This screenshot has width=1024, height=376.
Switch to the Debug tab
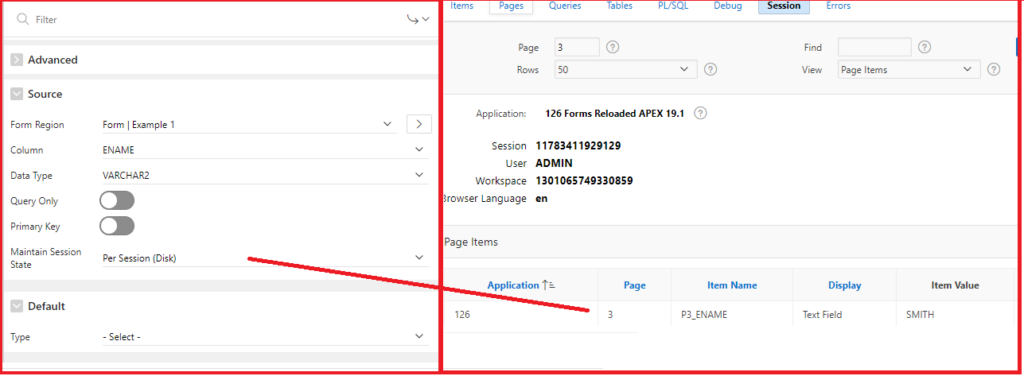[728, 6]
